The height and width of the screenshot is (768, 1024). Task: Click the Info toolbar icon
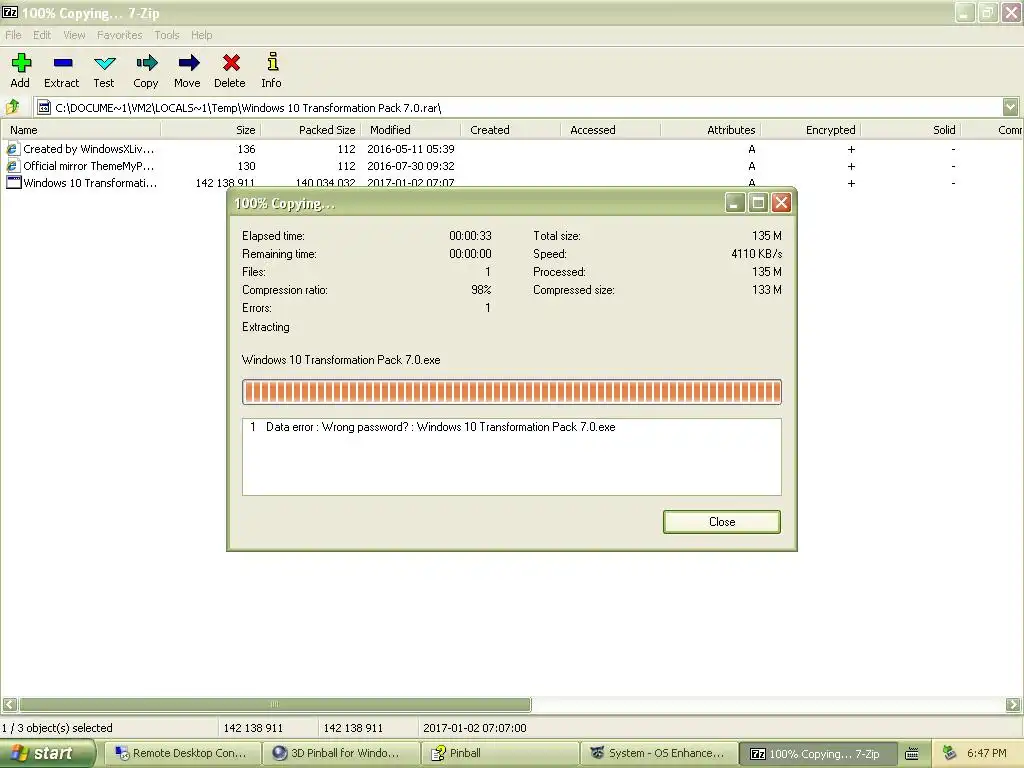272,62
